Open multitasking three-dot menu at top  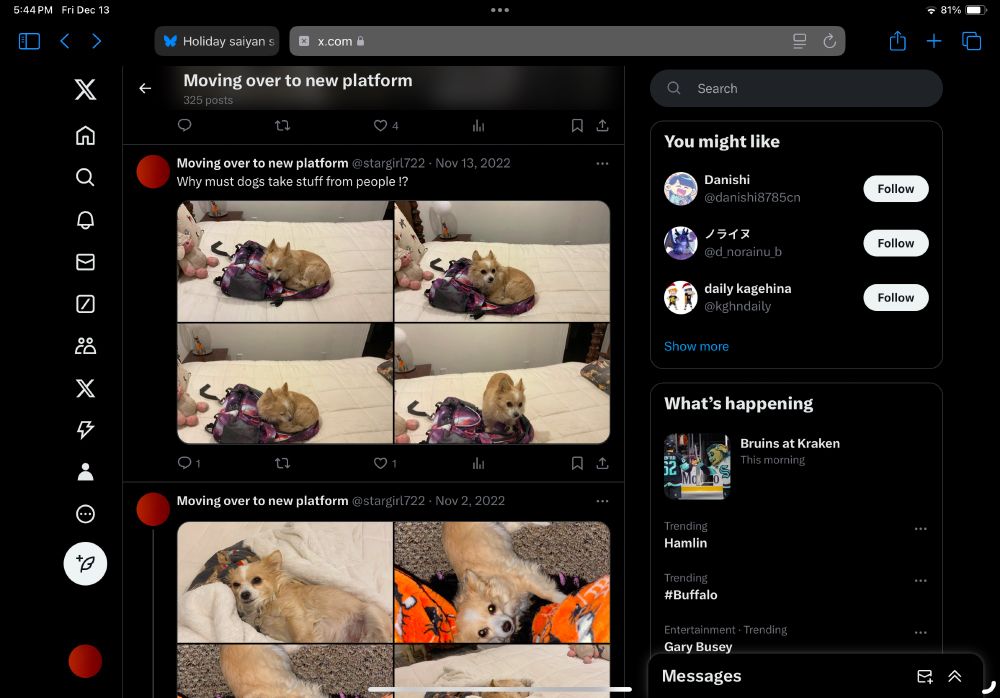click(500, 10)
